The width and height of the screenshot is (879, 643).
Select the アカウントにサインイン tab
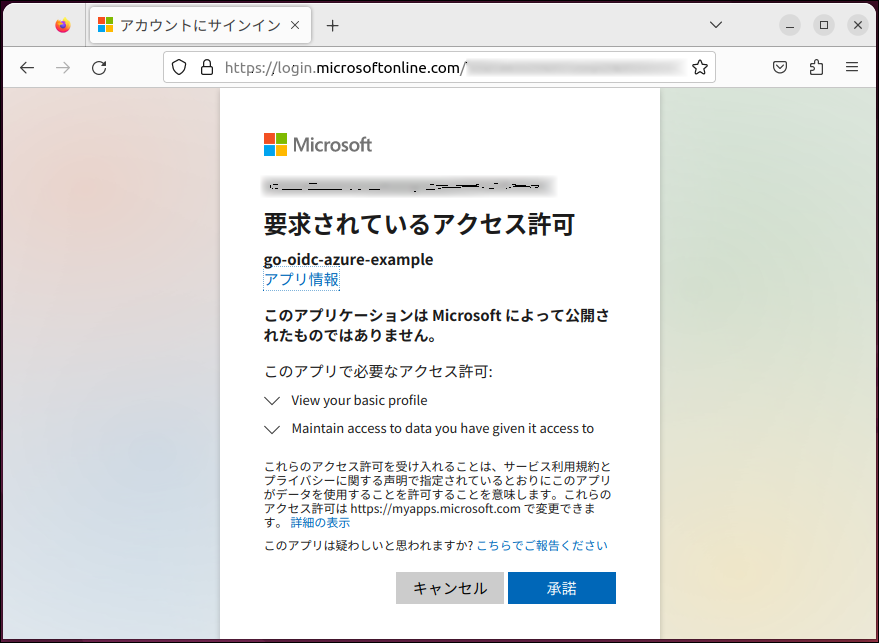190,26
